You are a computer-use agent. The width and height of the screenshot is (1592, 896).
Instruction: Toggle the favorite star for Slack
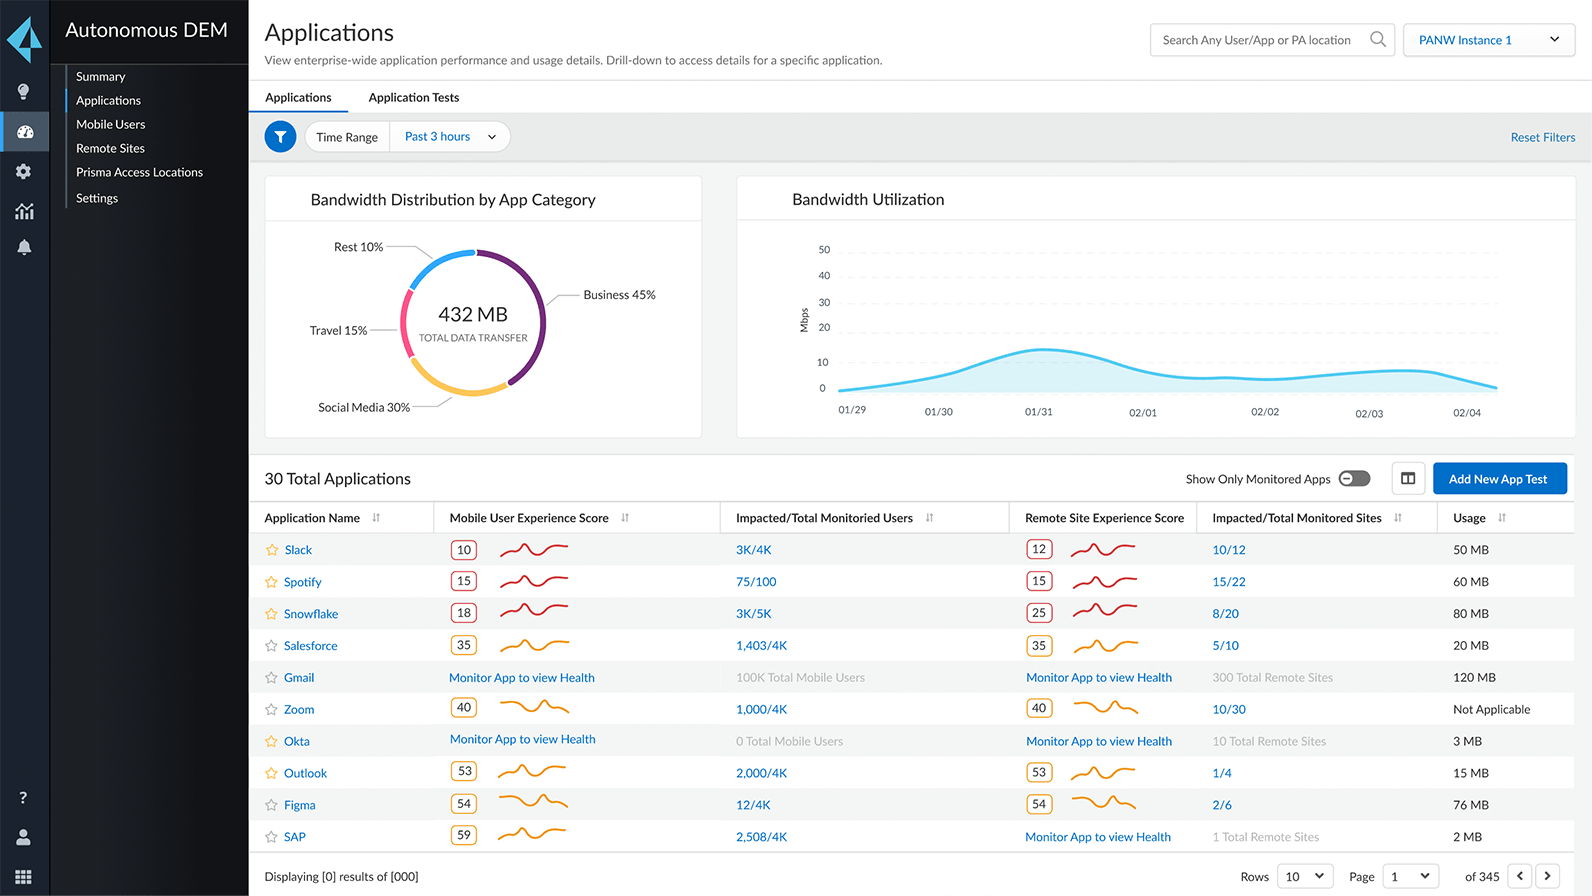[x=271, y=550]
